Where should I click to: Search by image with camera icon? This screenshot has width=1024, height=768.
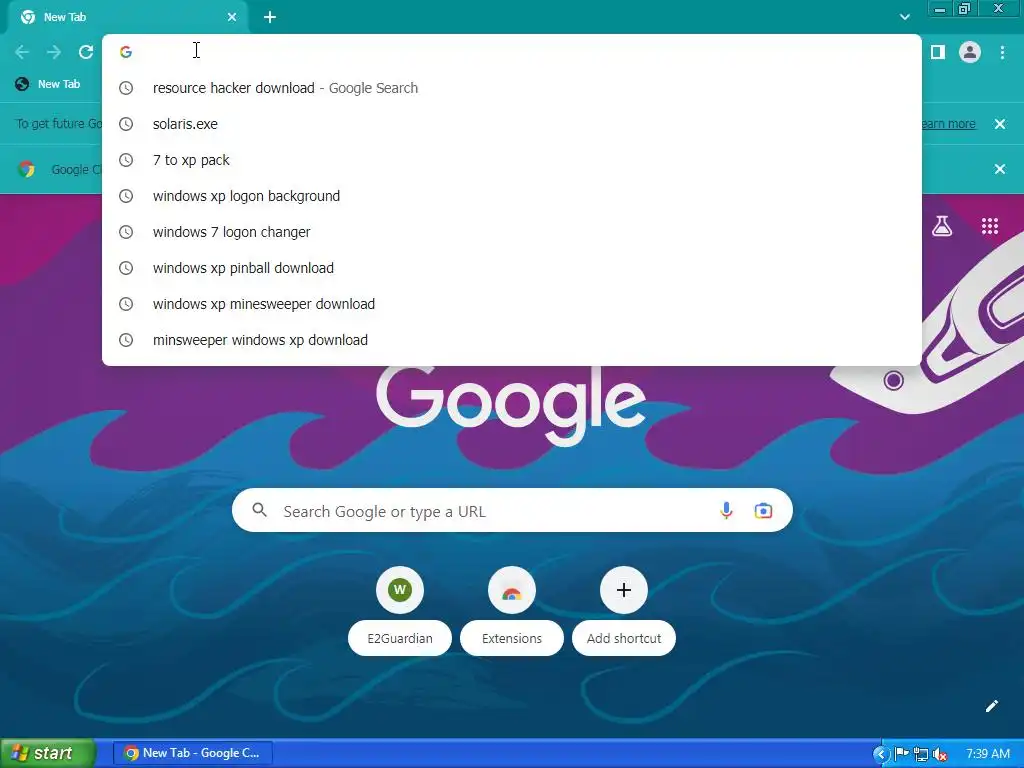click(x=763, y=511)
